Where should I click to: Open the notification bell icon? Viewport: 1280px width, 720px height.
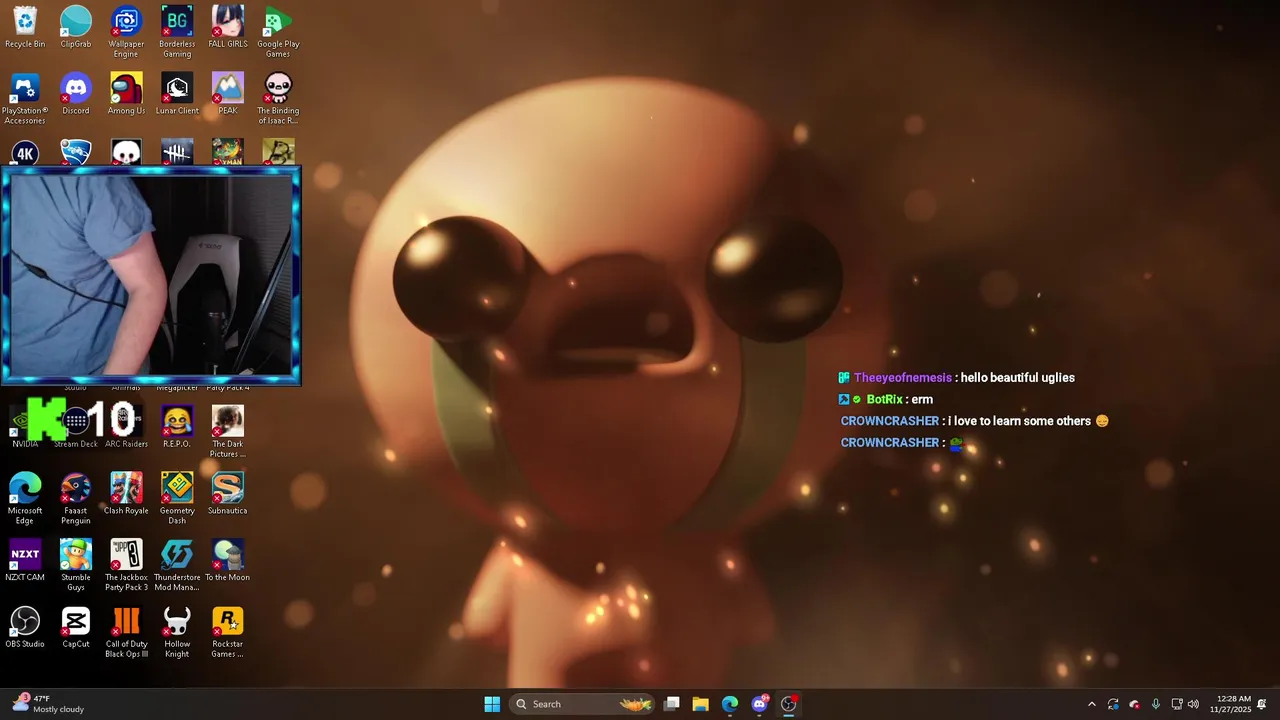point(1262,704)
